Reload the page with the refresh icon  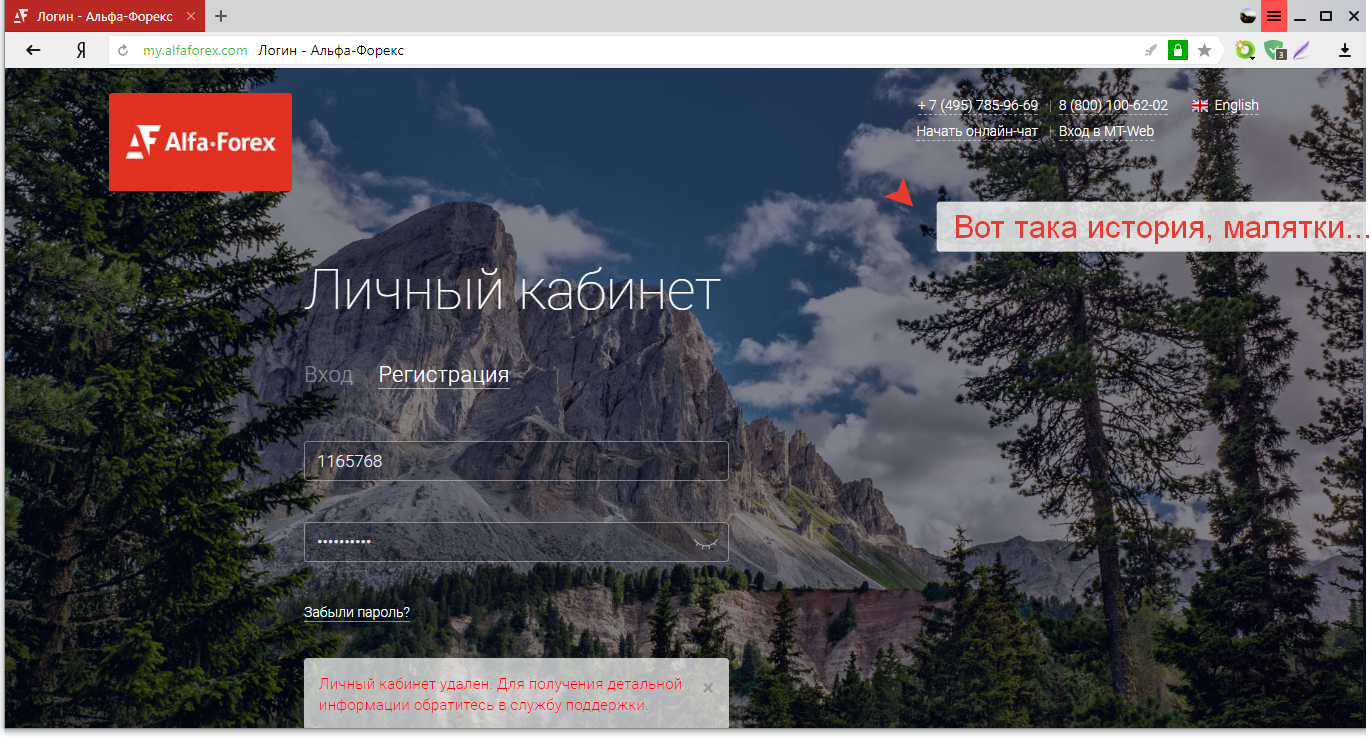[x=123, y=50]
